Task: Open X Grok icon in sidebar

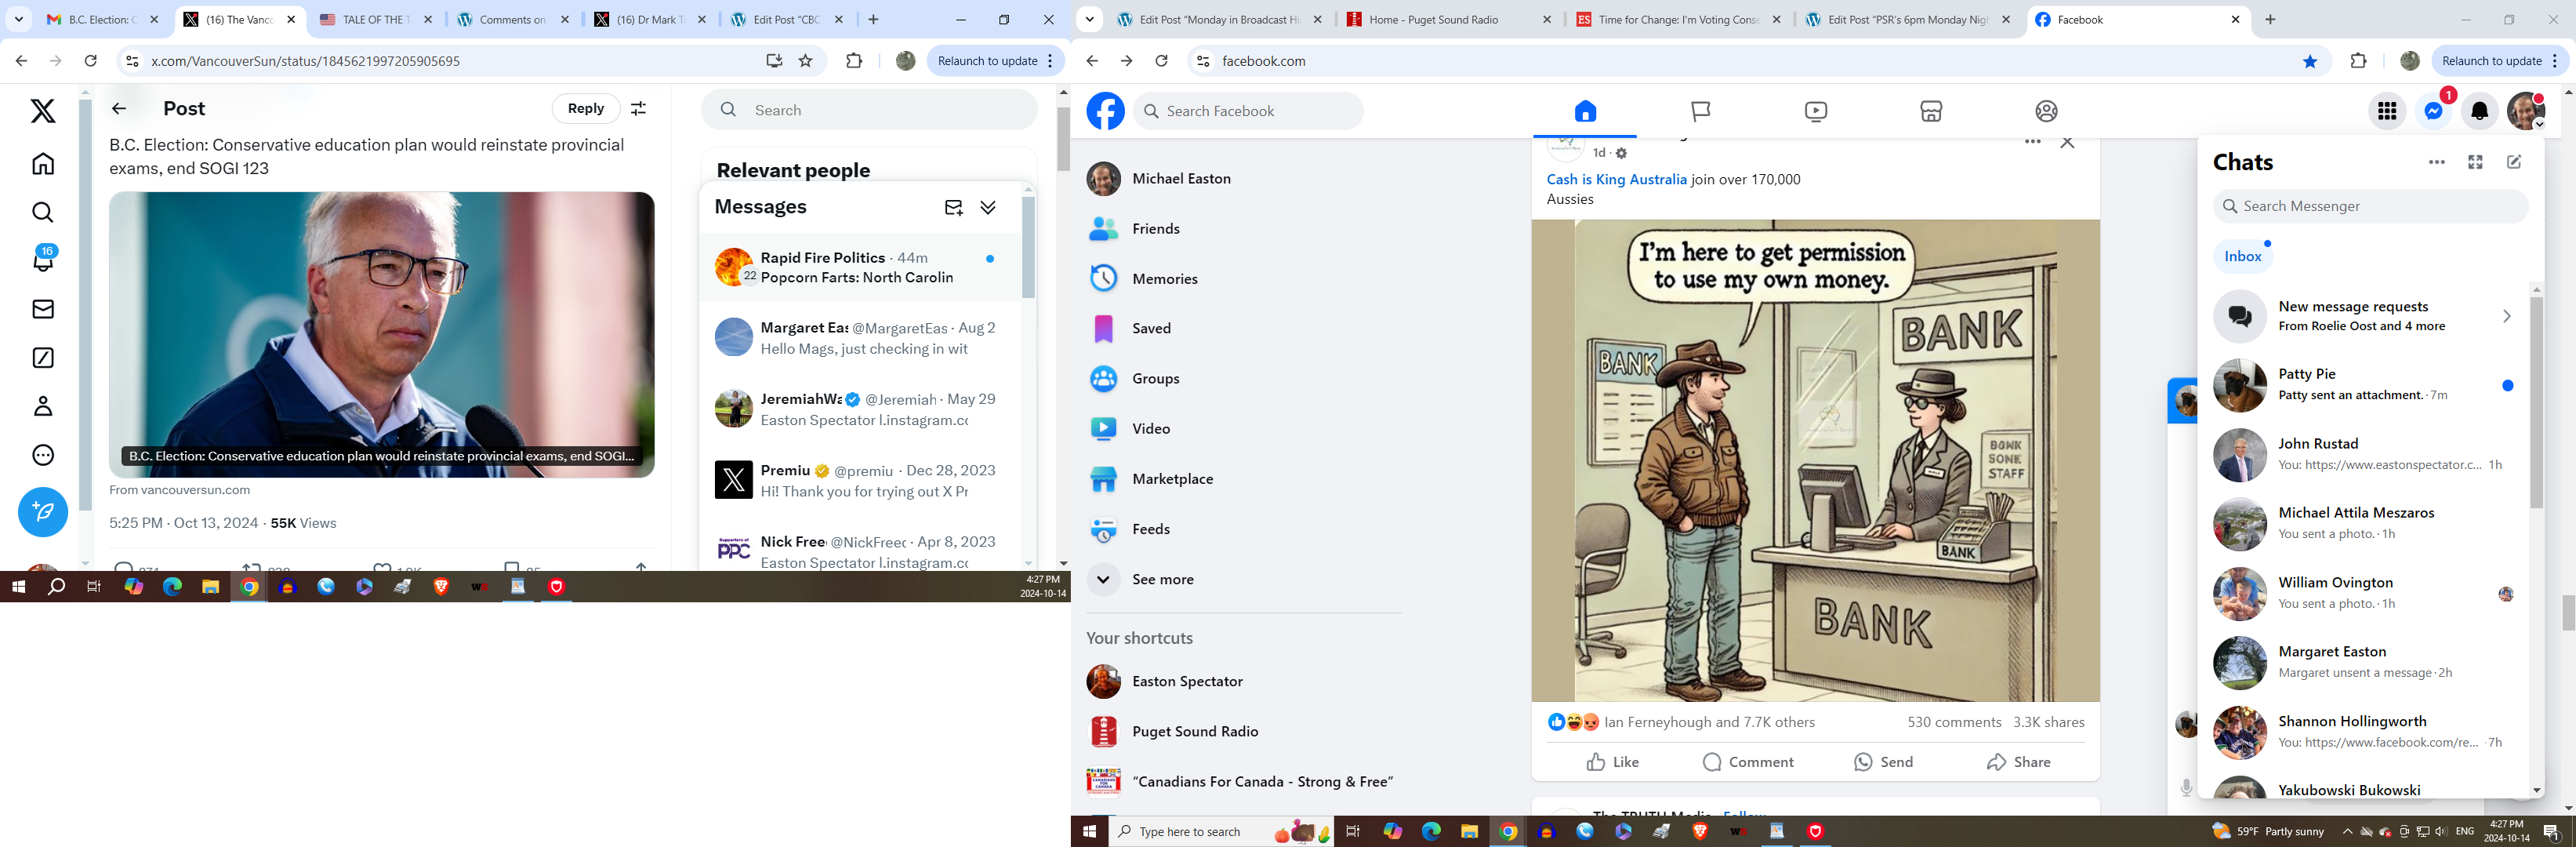Action: [43, 358]
